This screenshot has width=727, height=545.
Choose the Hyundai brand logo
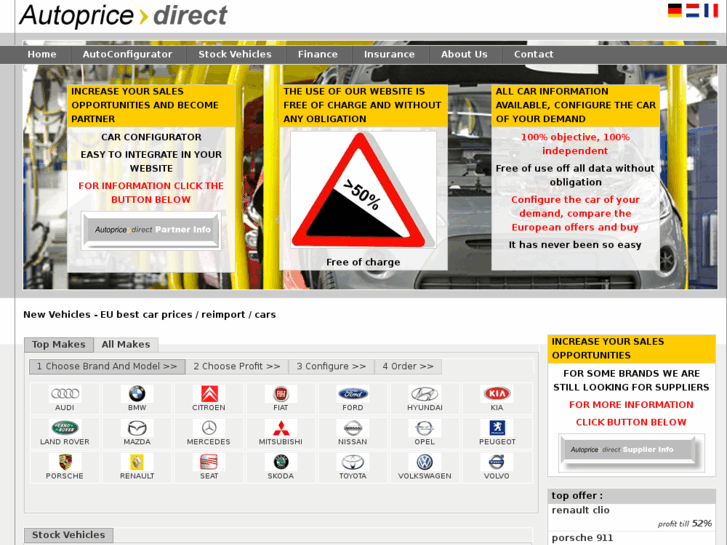tap(425, 394)
